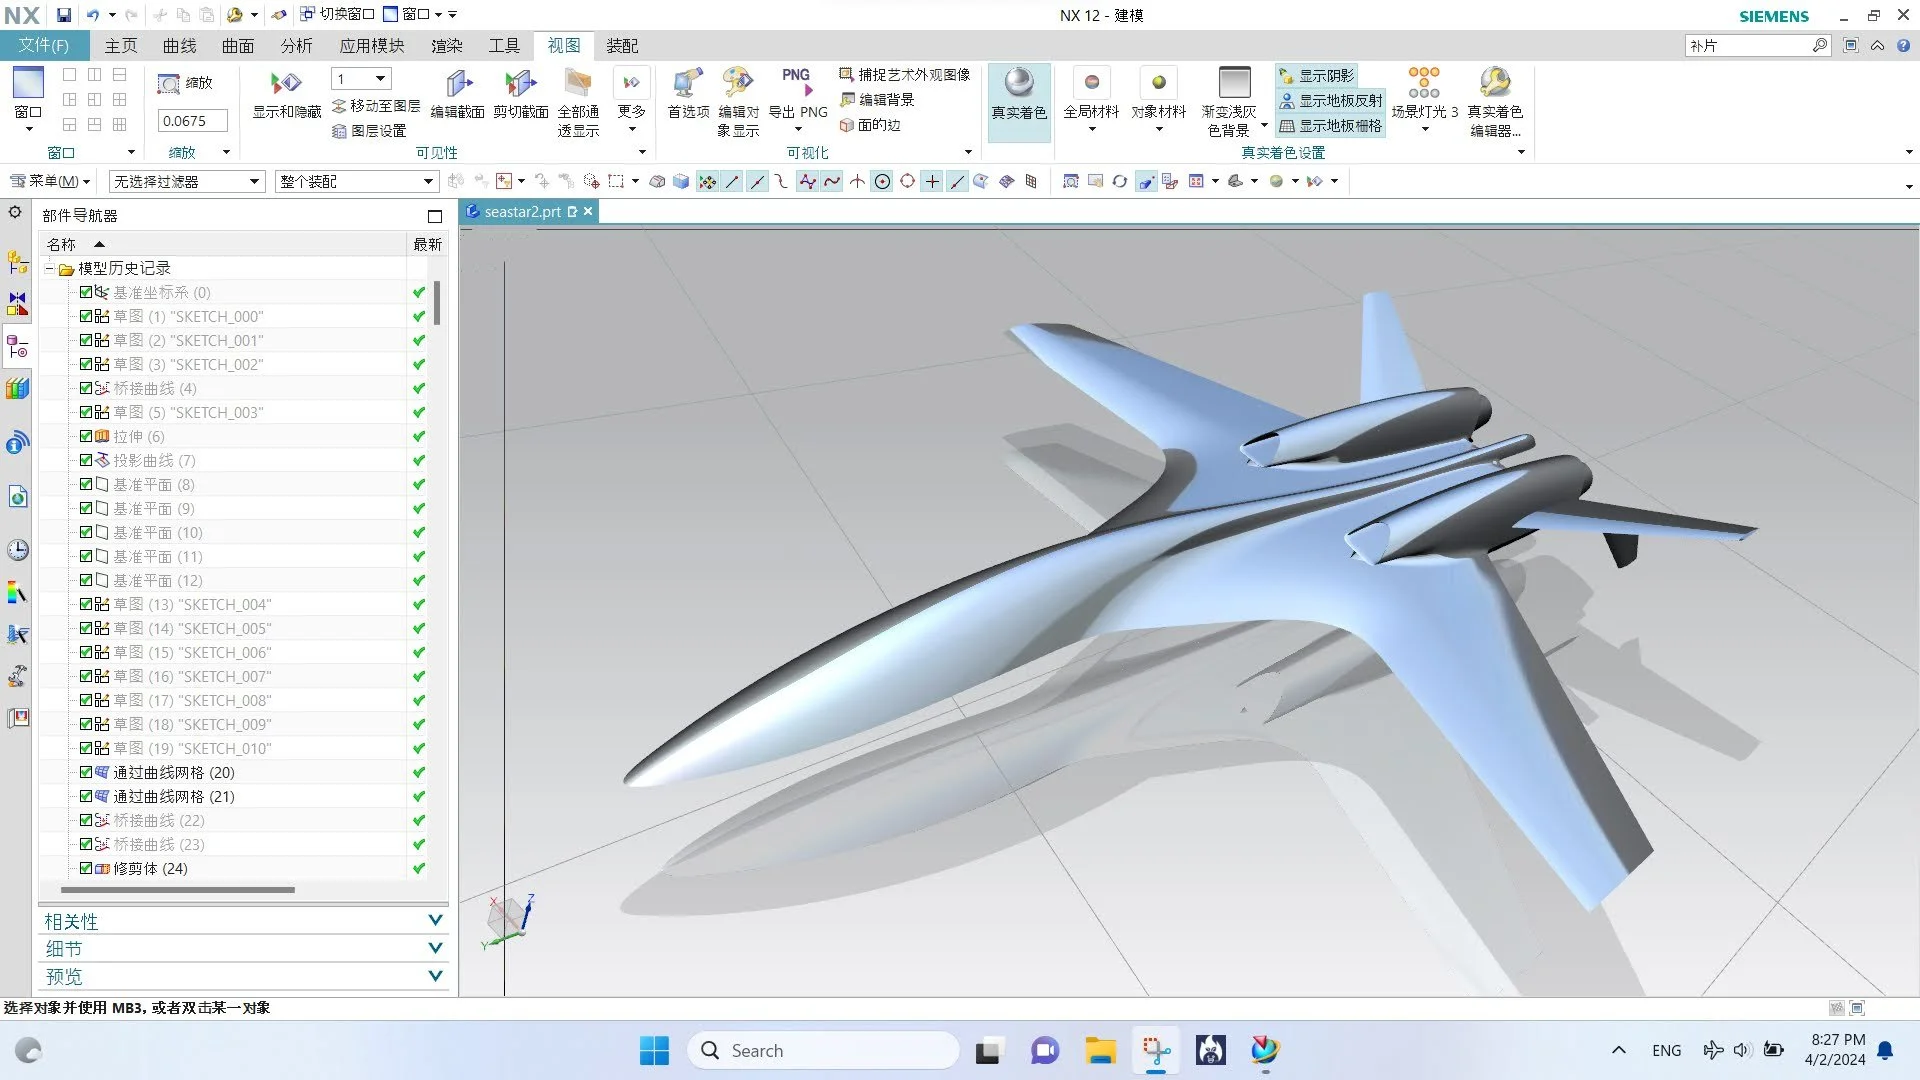1920x1080 pixels.
Task: Click Show Floor Reflection button
Action: point(1331,100)
